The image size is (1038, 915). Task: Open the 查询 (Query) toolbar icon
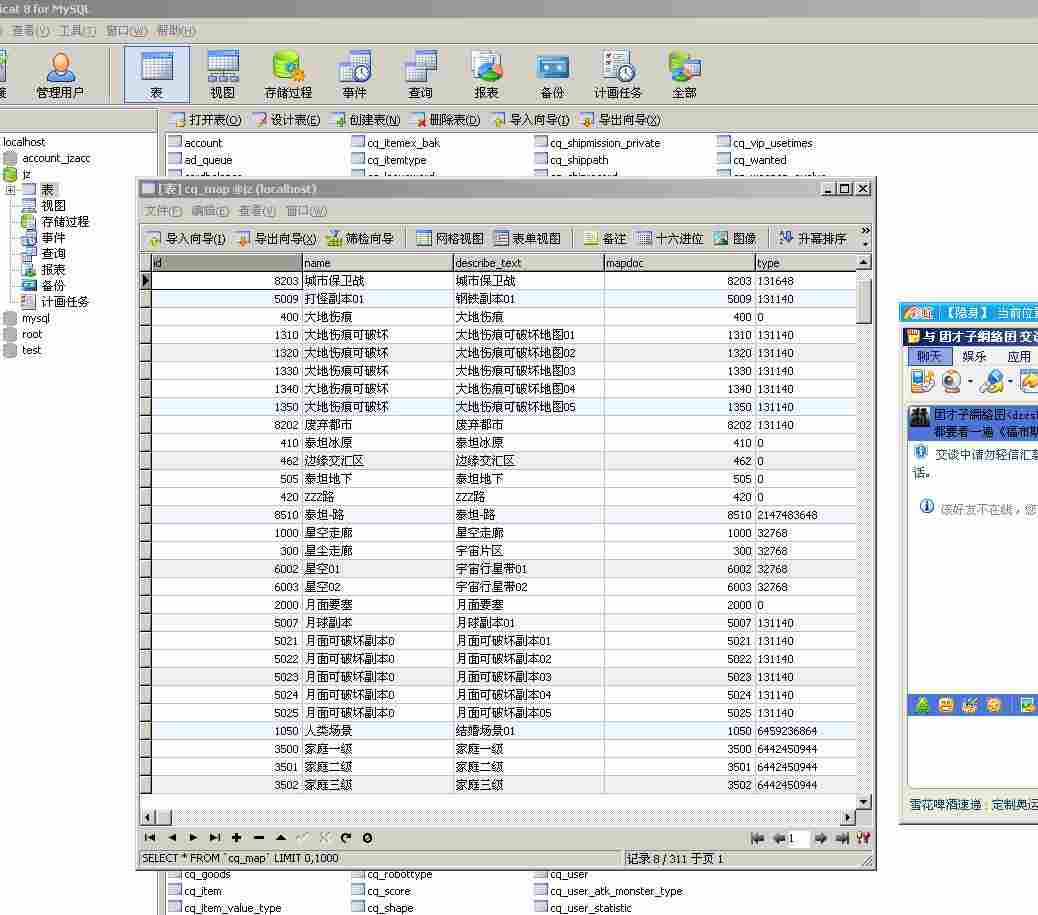click(420, 75)
